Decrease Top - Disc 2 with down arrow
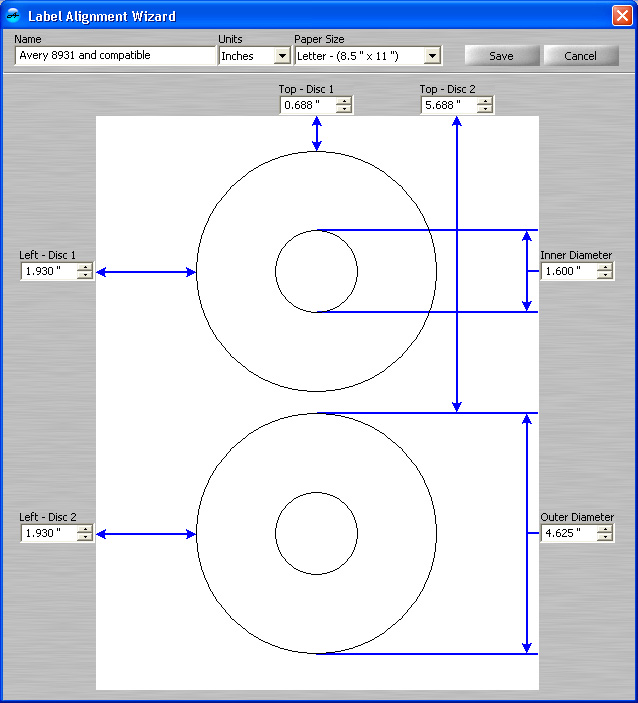638x703 pixels. [485, 109]
